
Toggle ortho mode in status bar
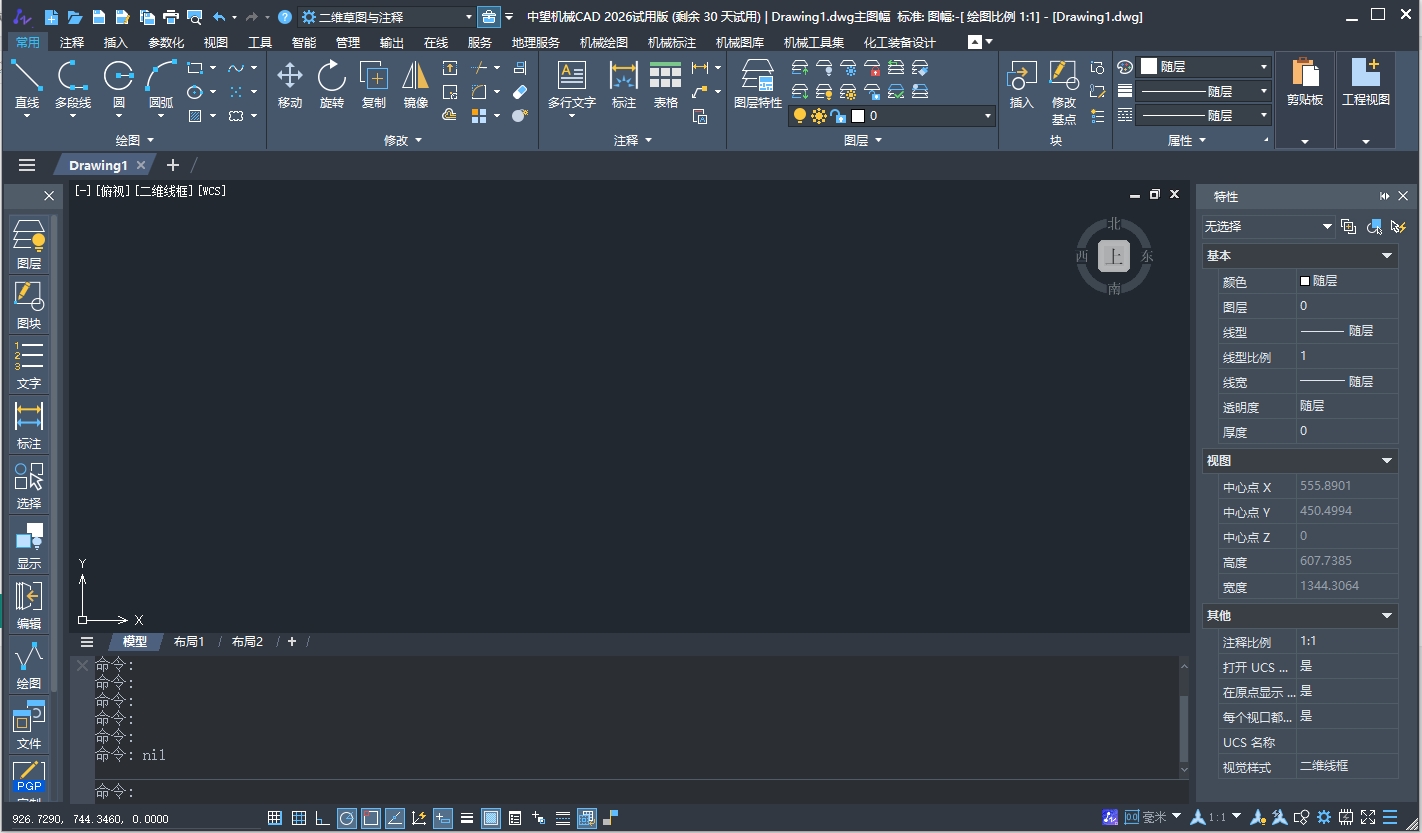pos(322,818)
